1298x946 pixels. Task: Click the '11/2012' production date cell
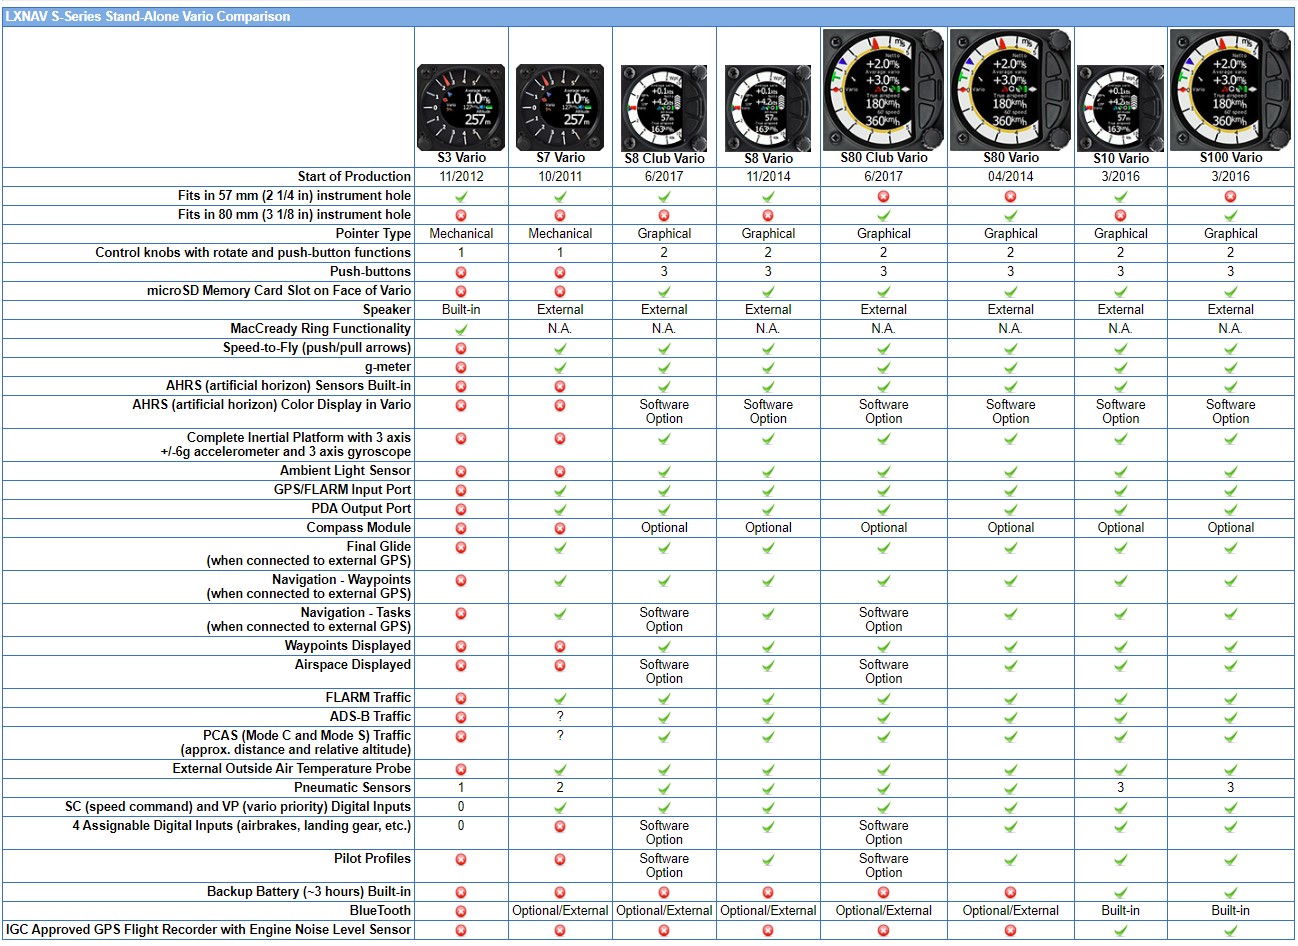pyautogui.click(x=461, y=177)
